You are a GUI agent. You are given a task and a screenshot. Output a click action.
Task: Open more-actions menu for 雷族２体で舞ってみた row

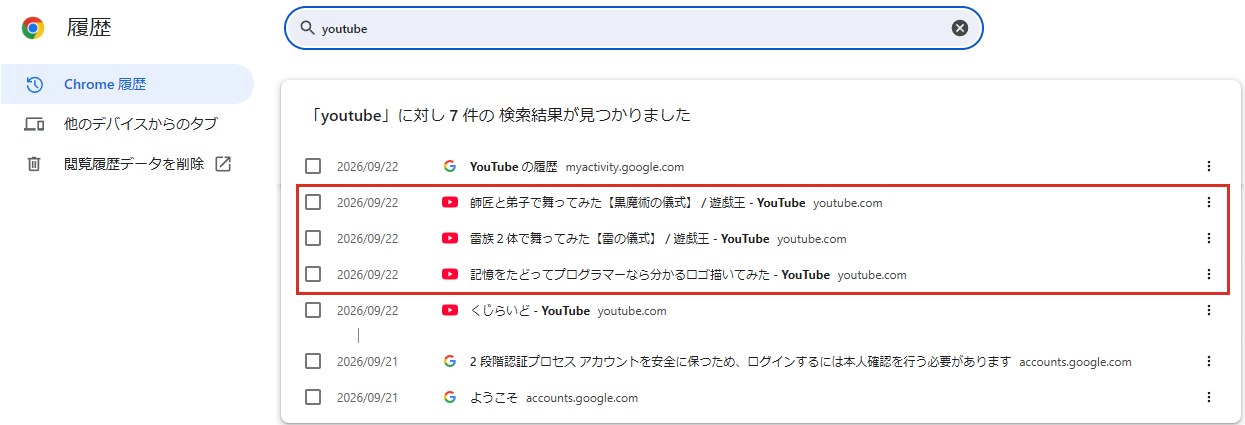click(1208, 238)
